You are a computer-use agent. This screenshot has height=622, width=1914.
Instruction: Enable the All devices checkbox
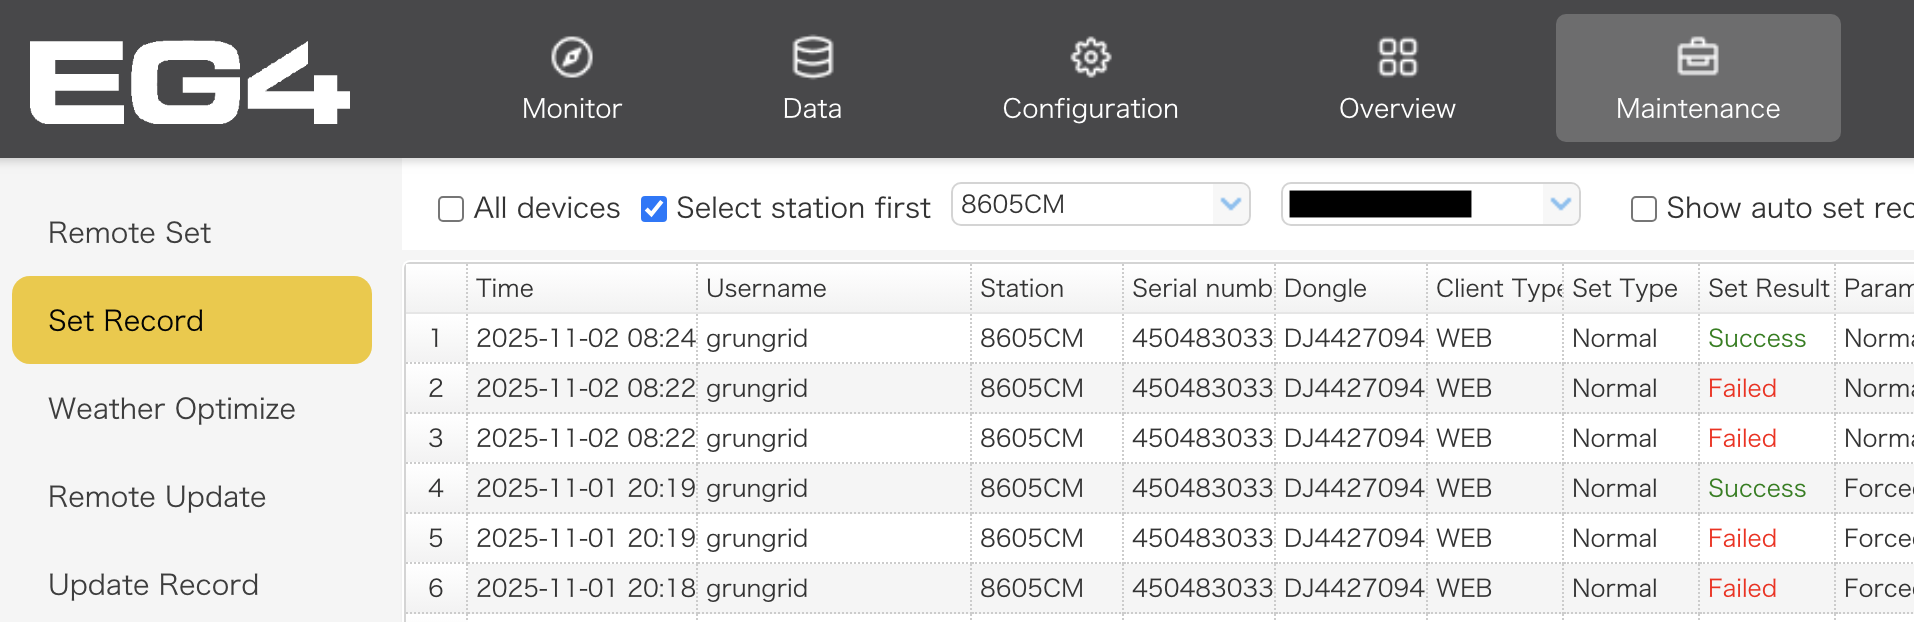click(x=451, y=209)
